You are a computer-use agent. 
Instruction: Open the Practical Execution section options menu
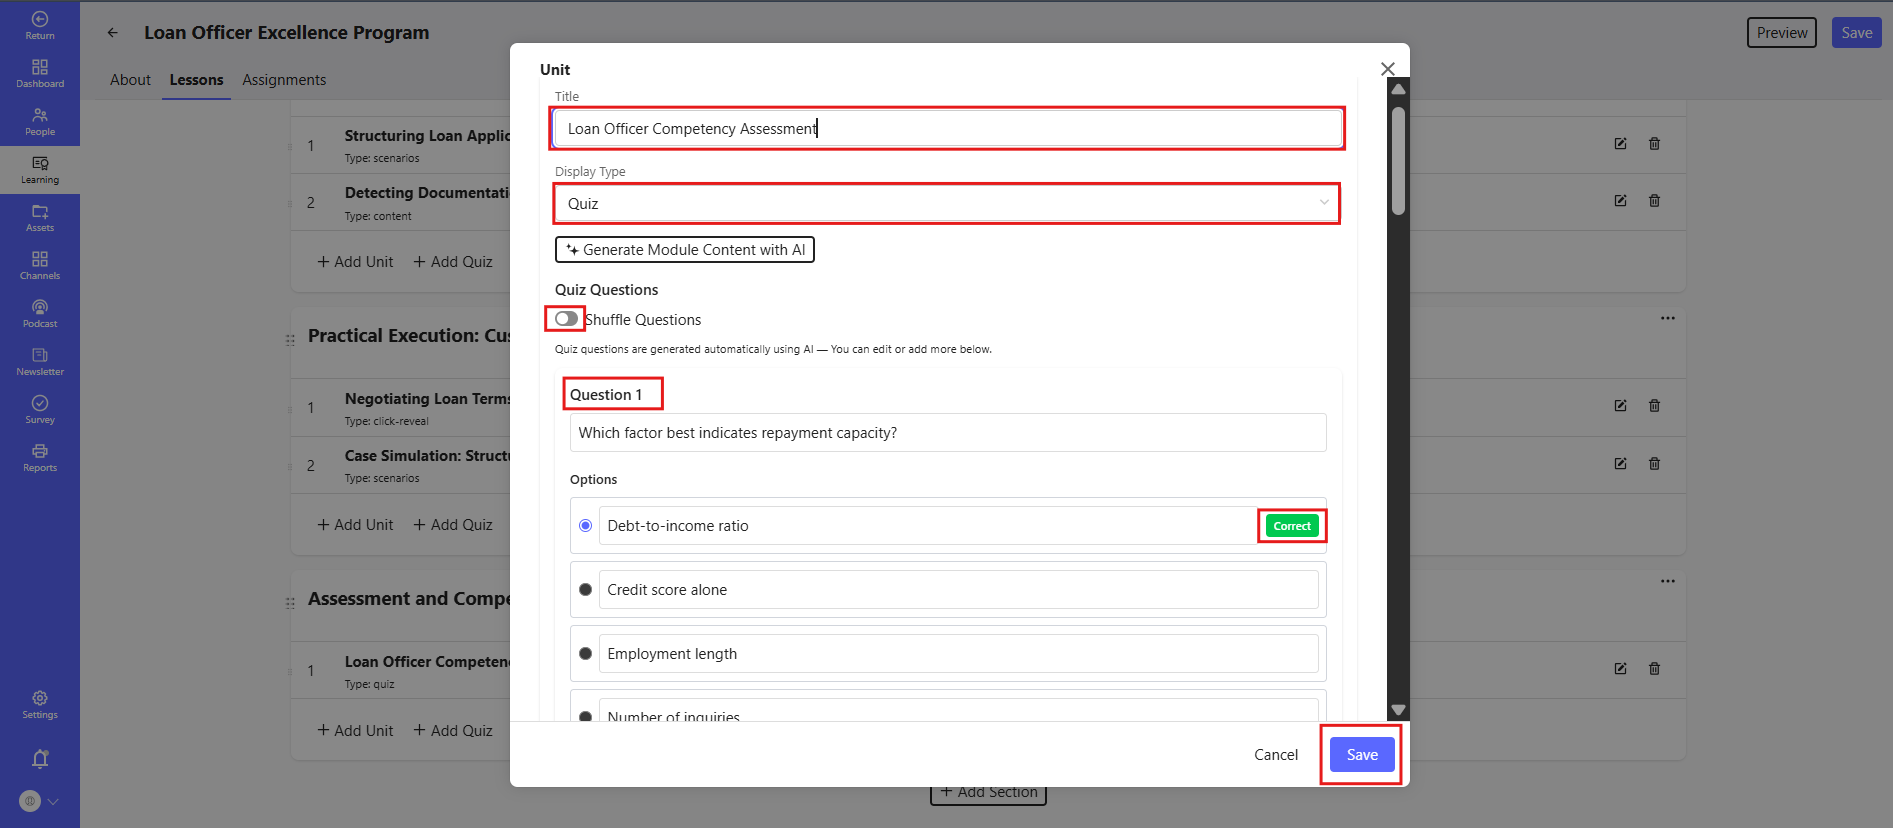(1667, 319)
